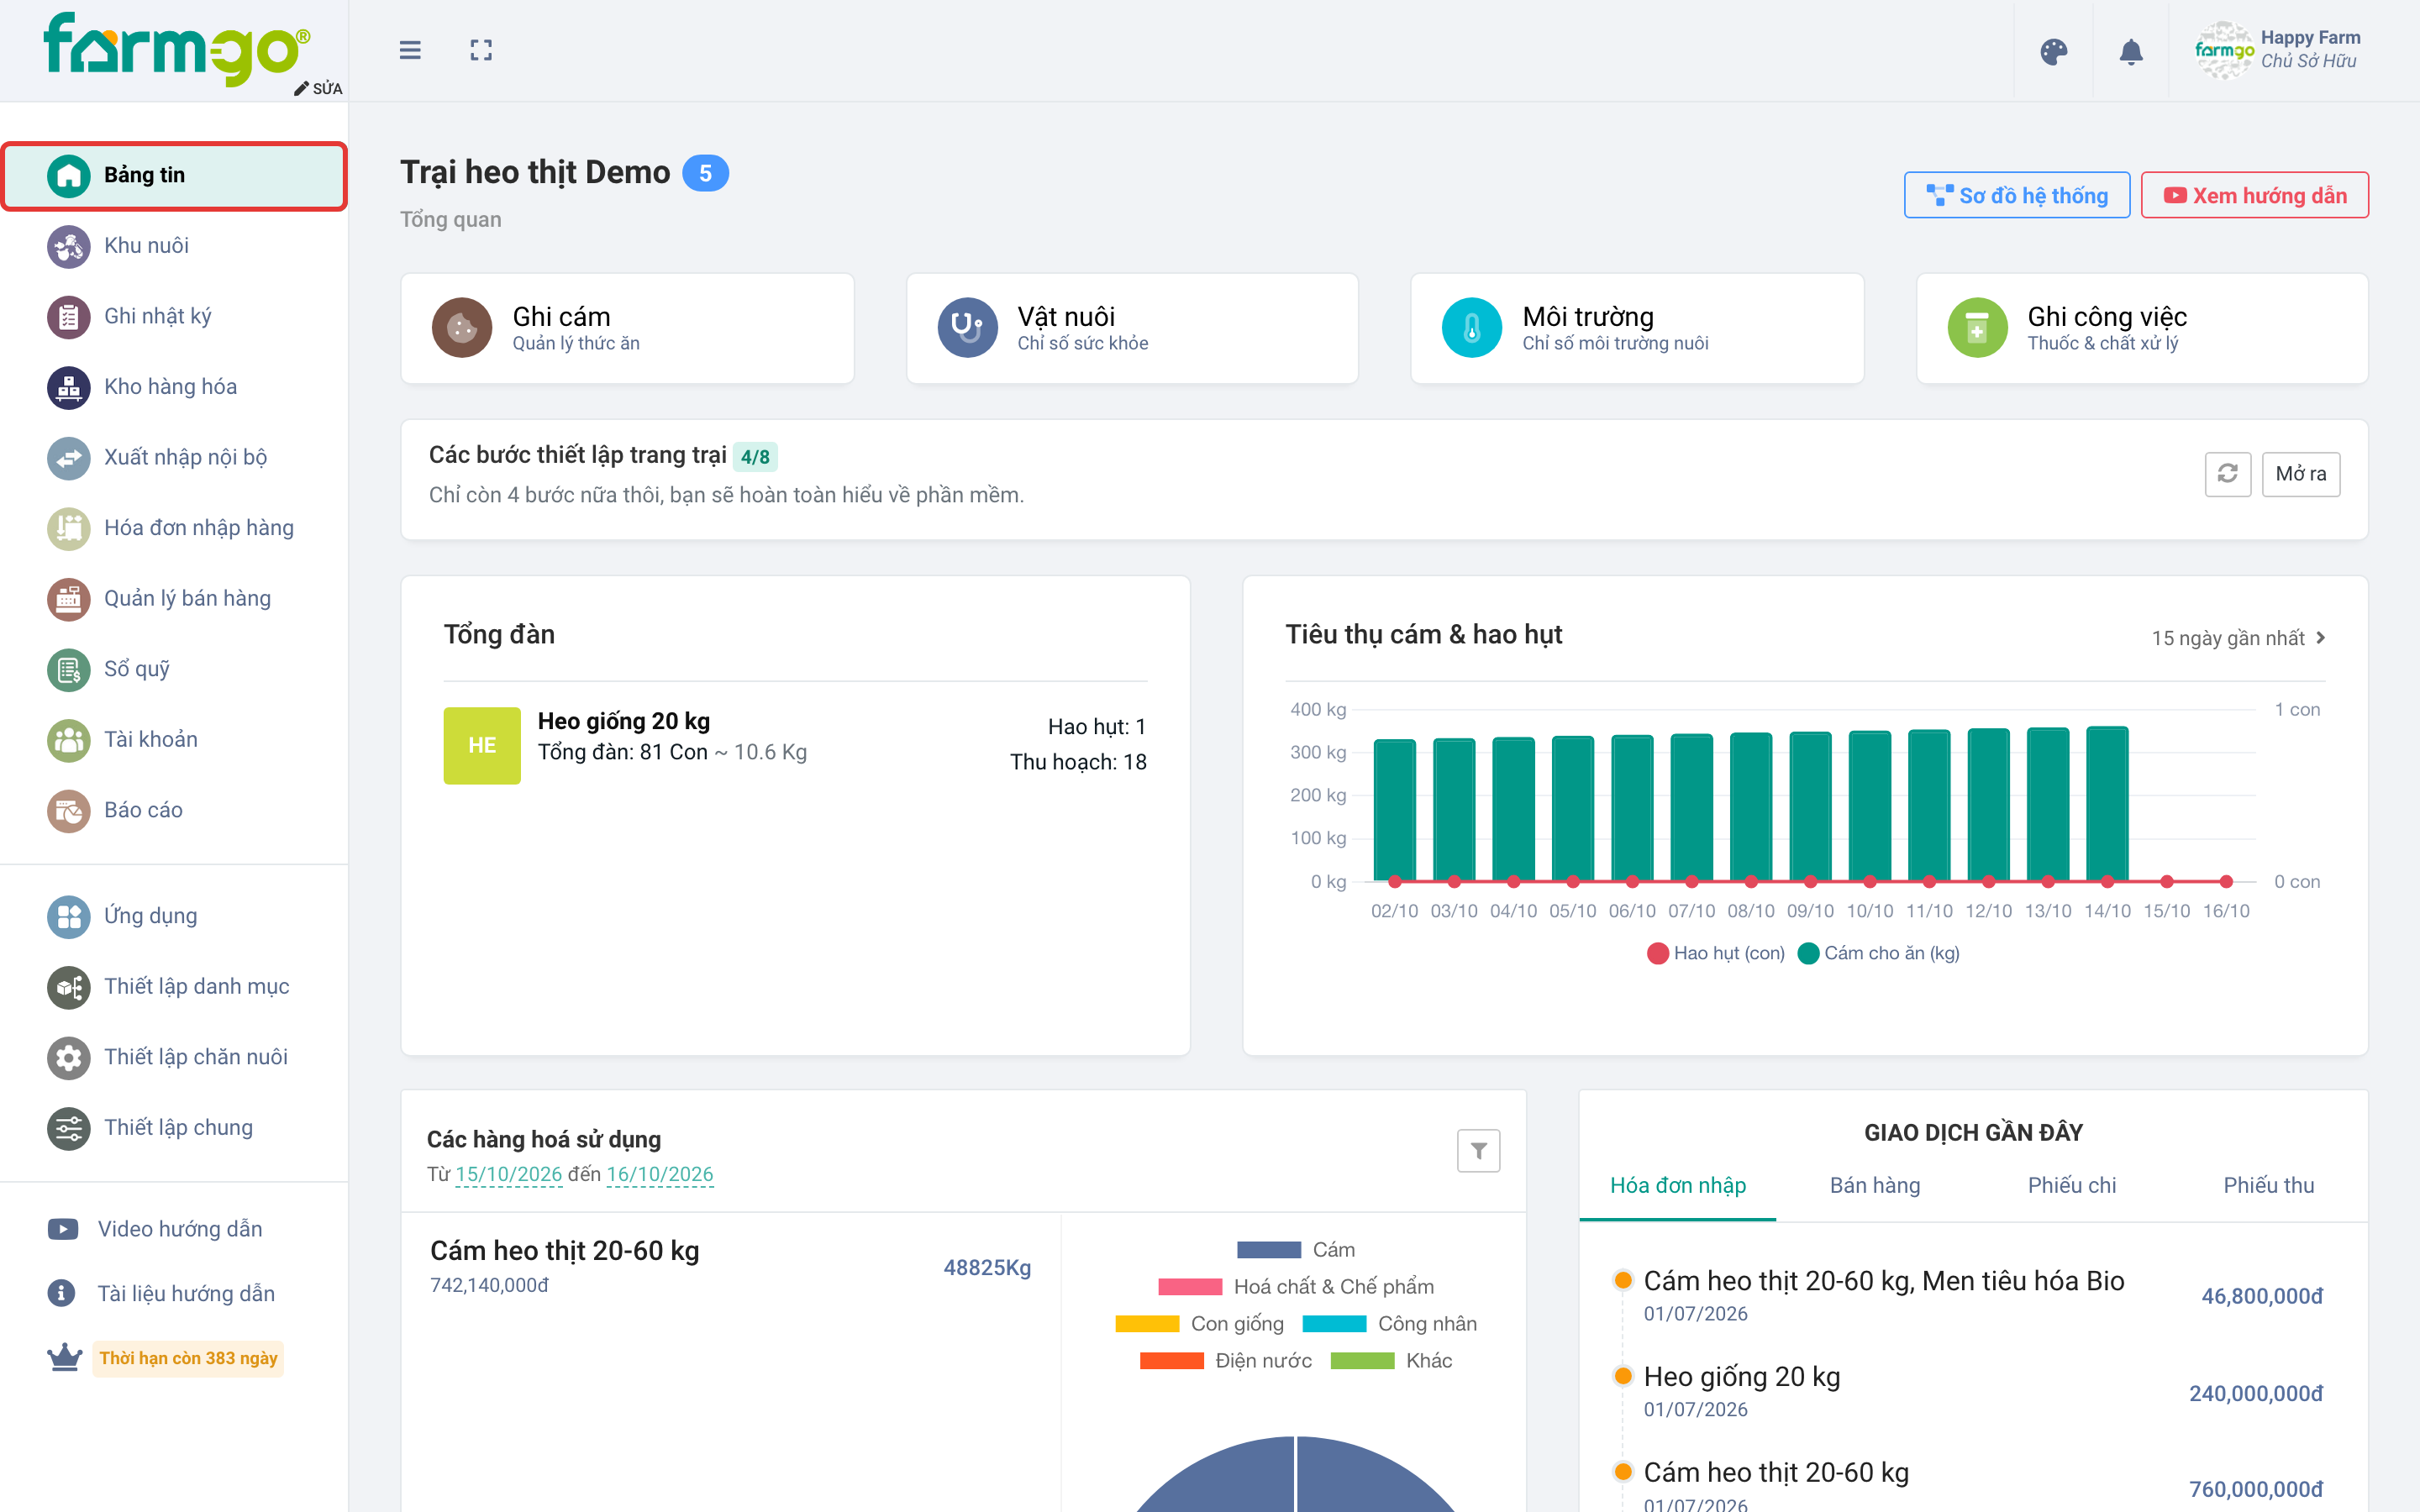Open the theme palette icon
The height and width of the screenshot is (1512, 2420).
point(2053,52)
